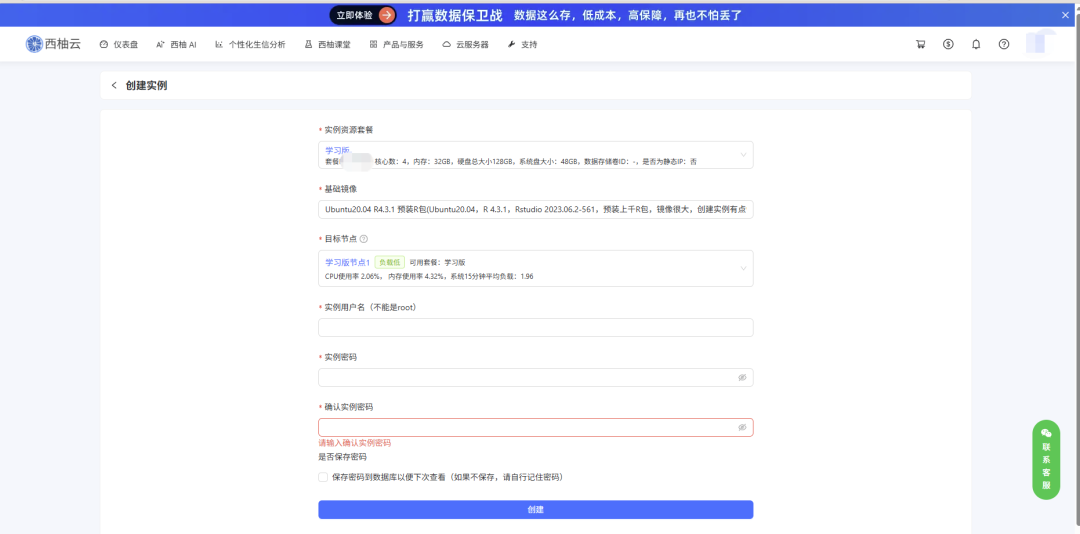Click the 创建 submit button

click(x=536, y=509)
